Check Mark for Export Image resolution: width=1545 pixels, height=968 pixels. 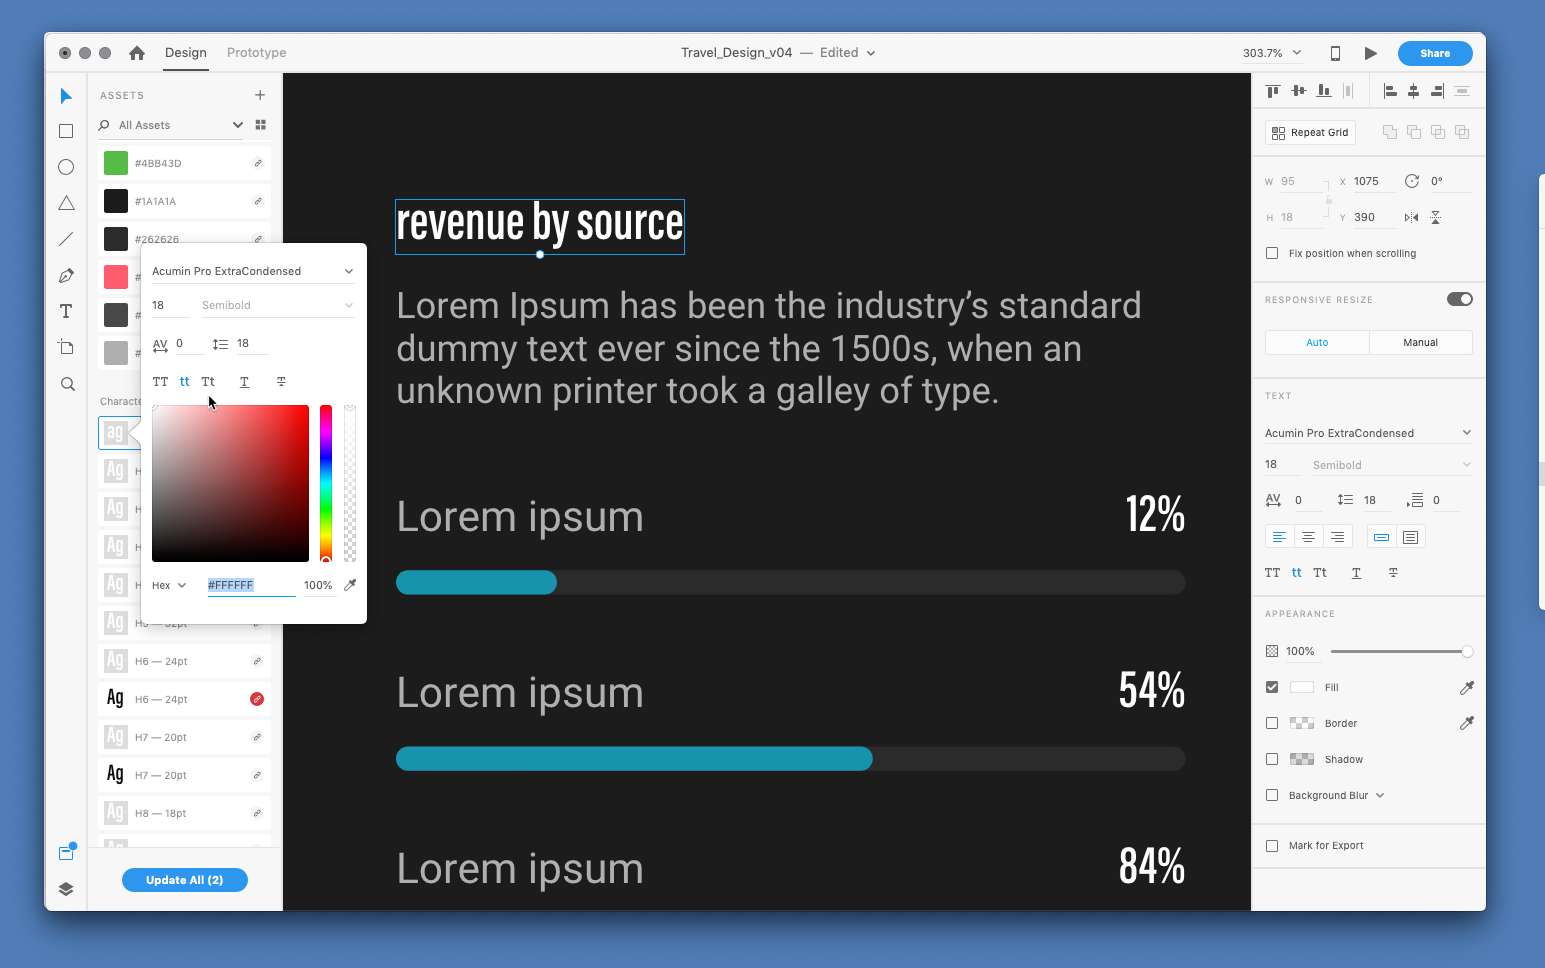[x=1272, y=845]
